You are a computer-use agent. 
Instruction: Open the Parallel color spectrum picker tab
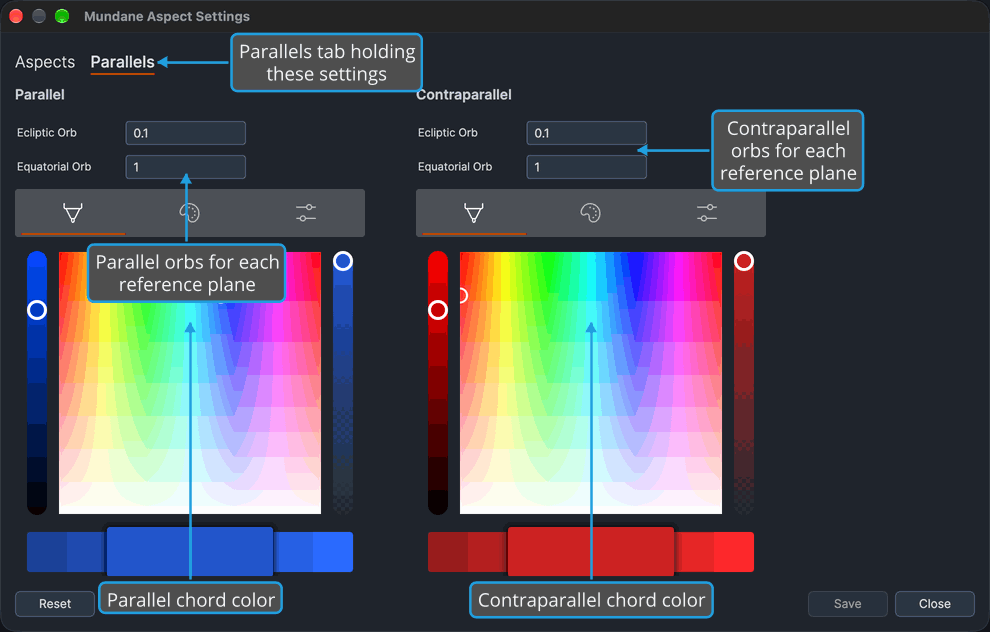click(73, 213)
